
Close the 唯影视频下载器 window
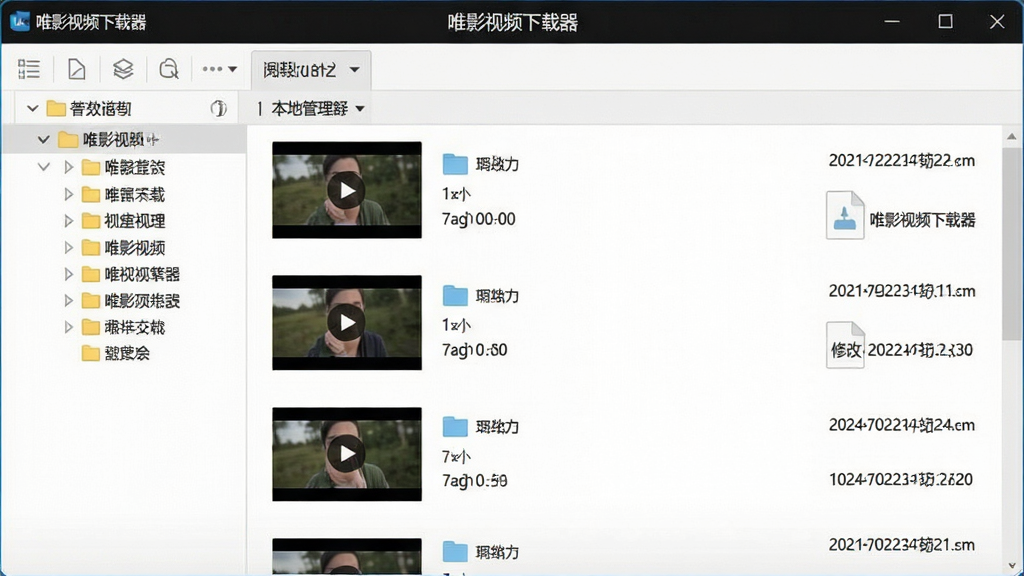997,22
